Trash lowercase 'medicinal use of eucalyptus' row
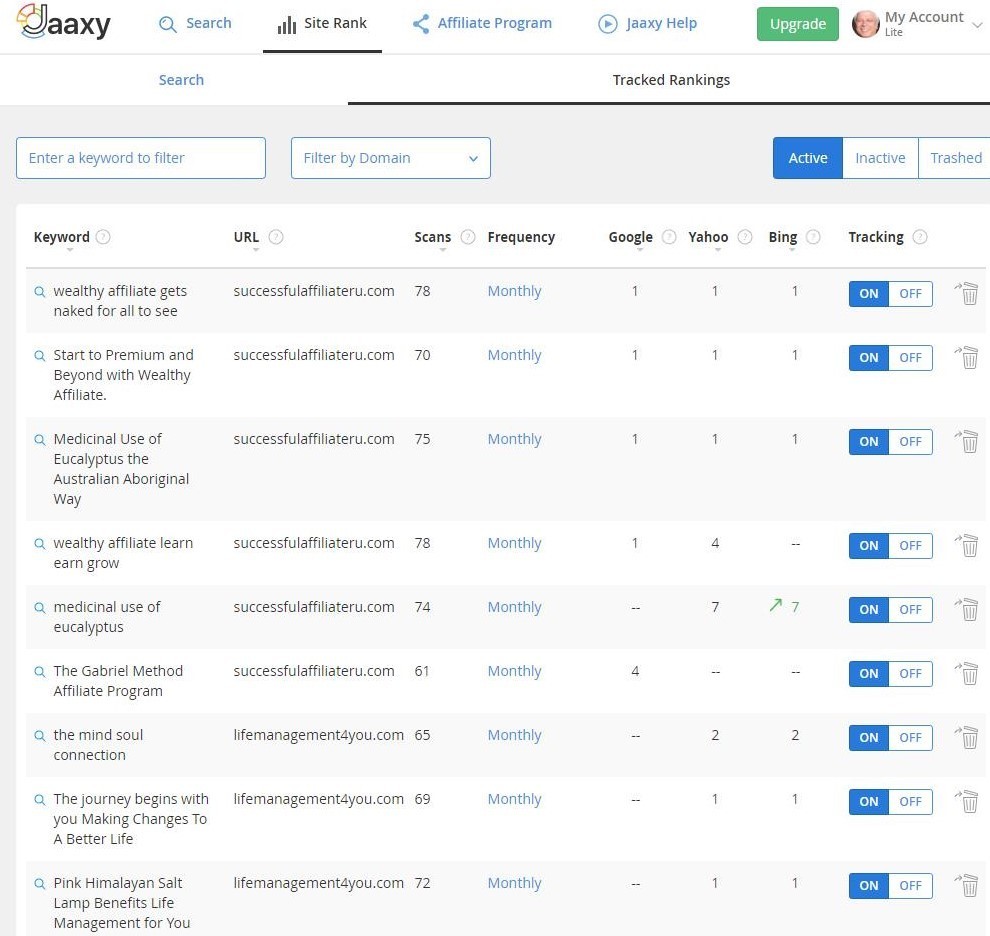The width and height of the screenshot is (990, 936). (967, 609)
